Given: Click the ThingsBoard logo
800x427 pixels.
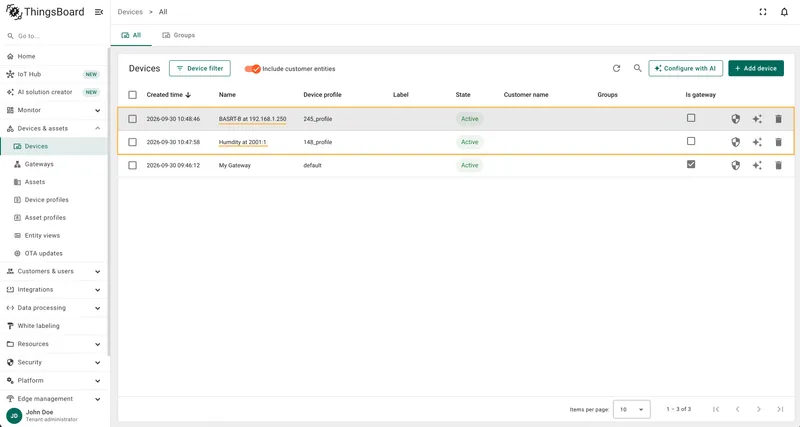Looking at the screenshot, I should [x=45, y=12].
